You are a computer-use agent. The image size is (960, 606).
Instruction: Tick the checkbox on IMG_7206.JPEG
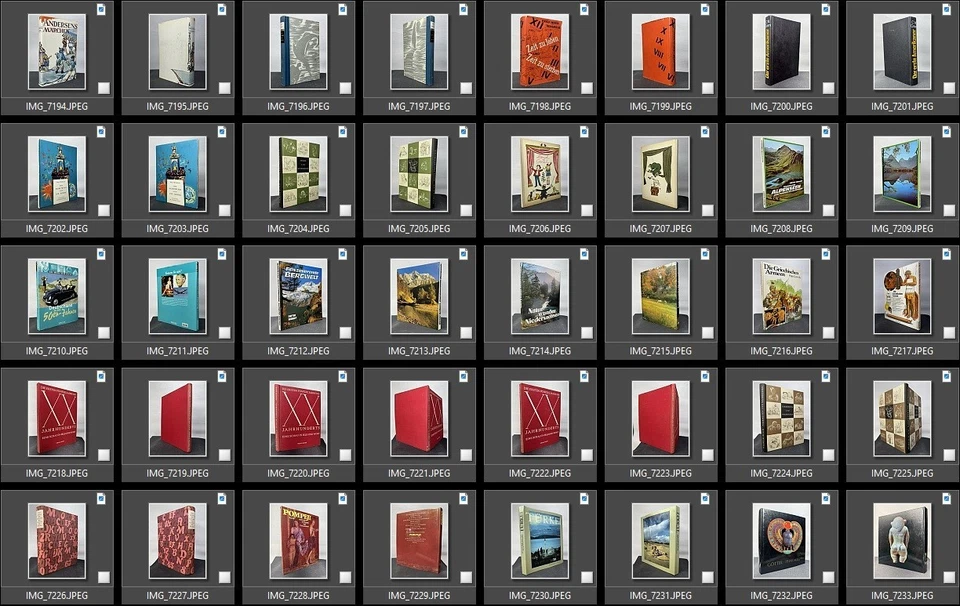587,211
